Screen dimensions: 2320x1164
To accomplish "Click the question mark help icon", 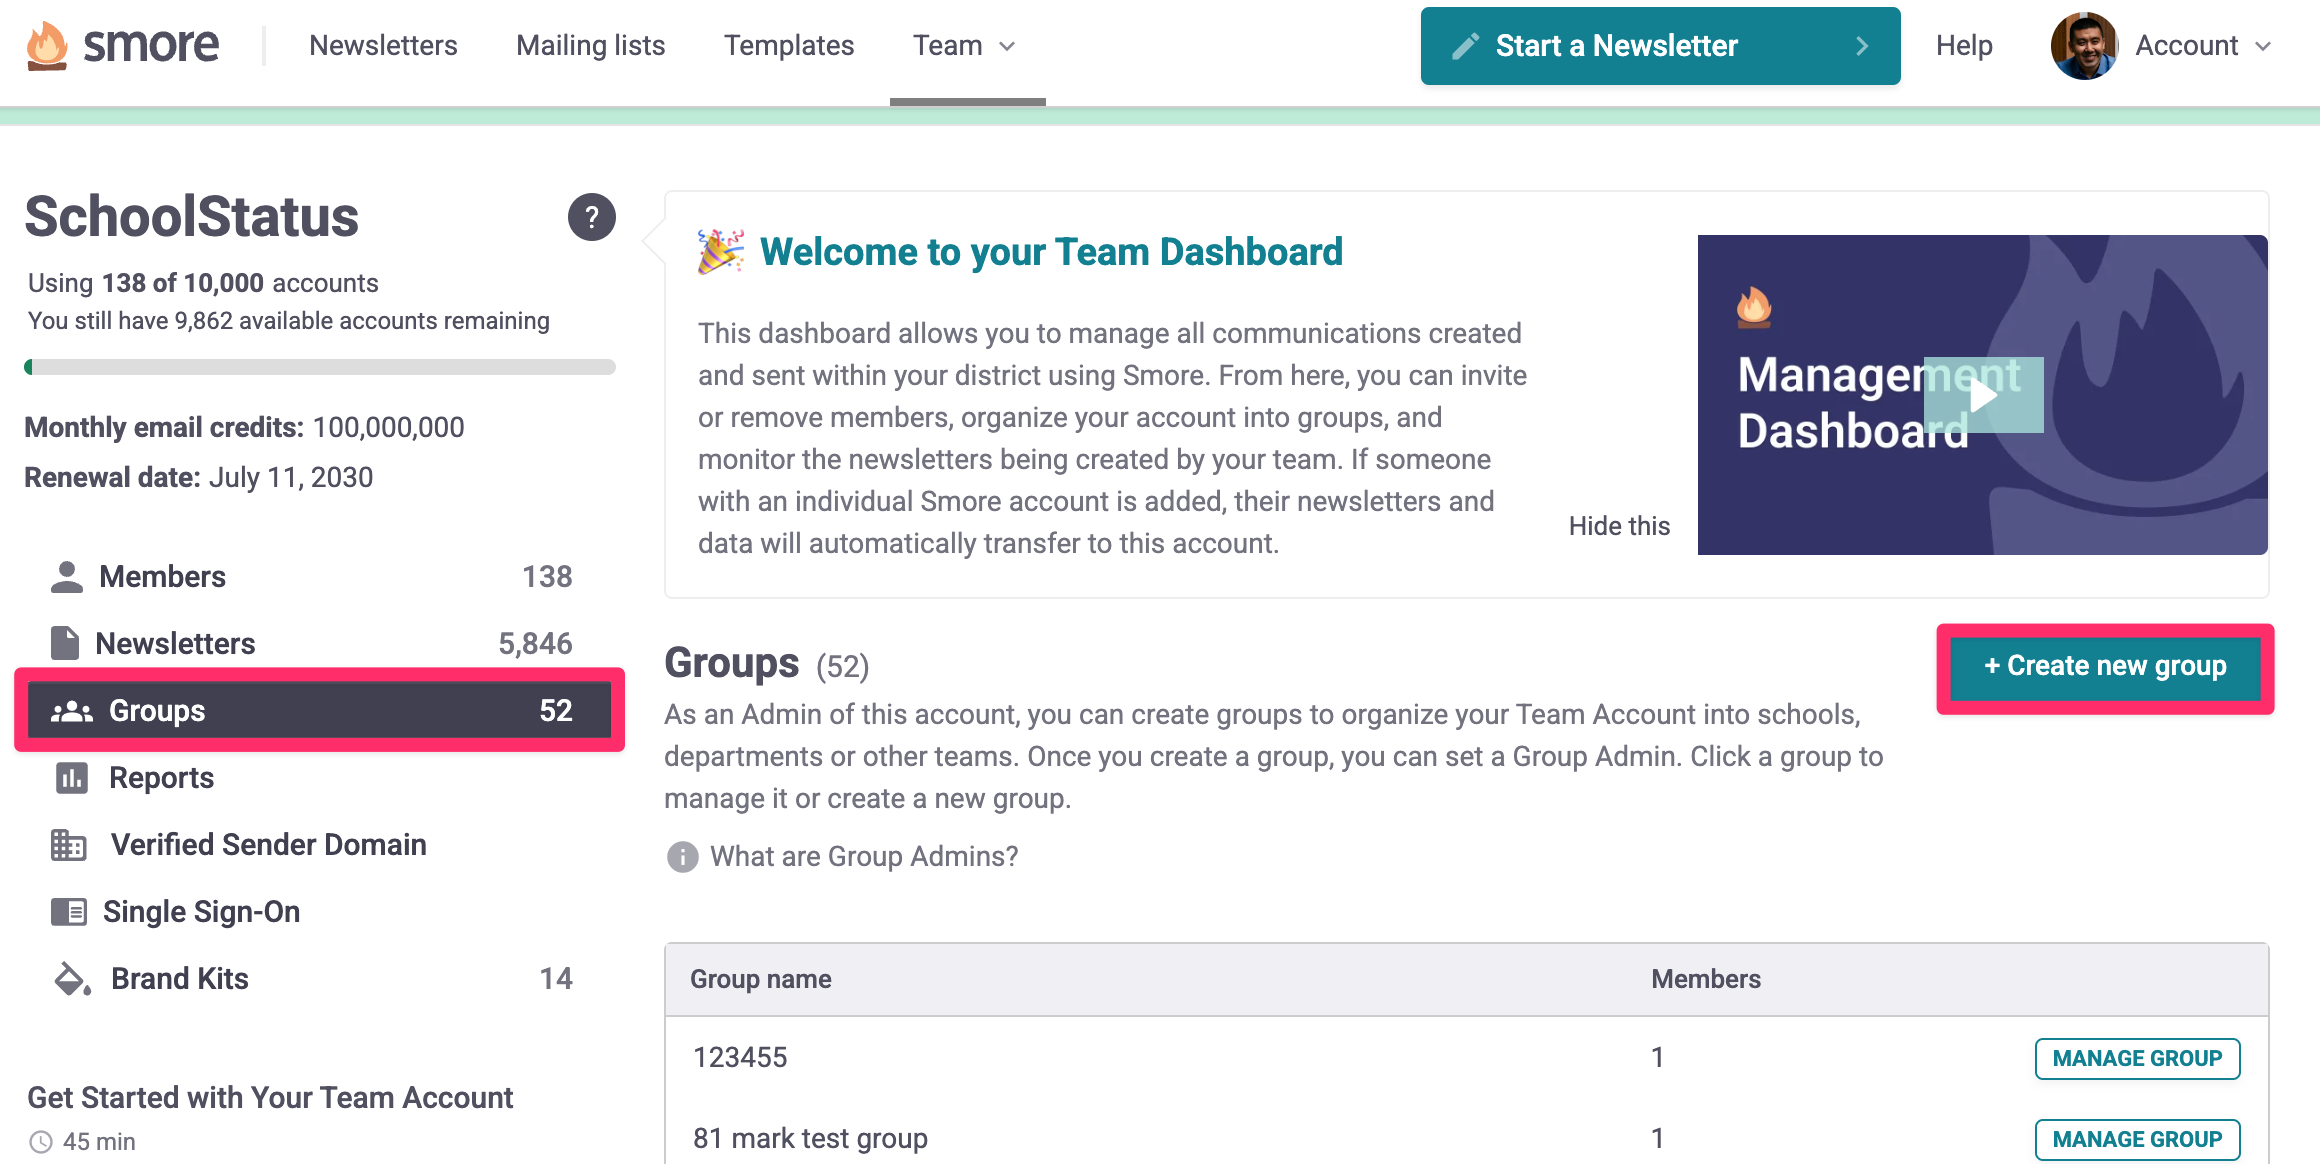I will click(x=591, y=217).
